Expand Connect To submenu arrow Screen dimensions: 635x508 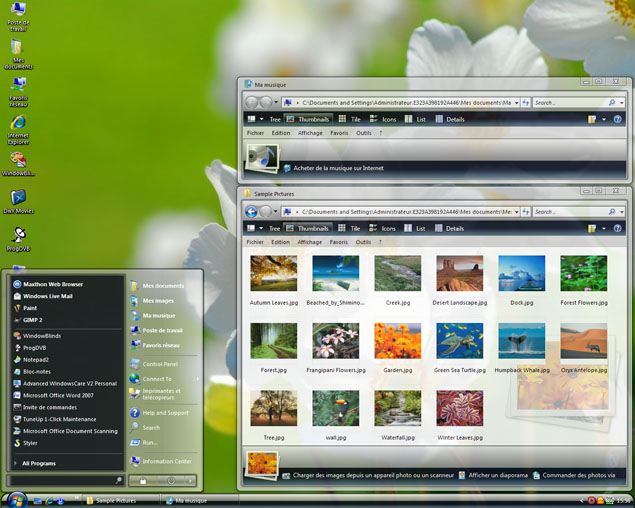(x=198, y=379)
